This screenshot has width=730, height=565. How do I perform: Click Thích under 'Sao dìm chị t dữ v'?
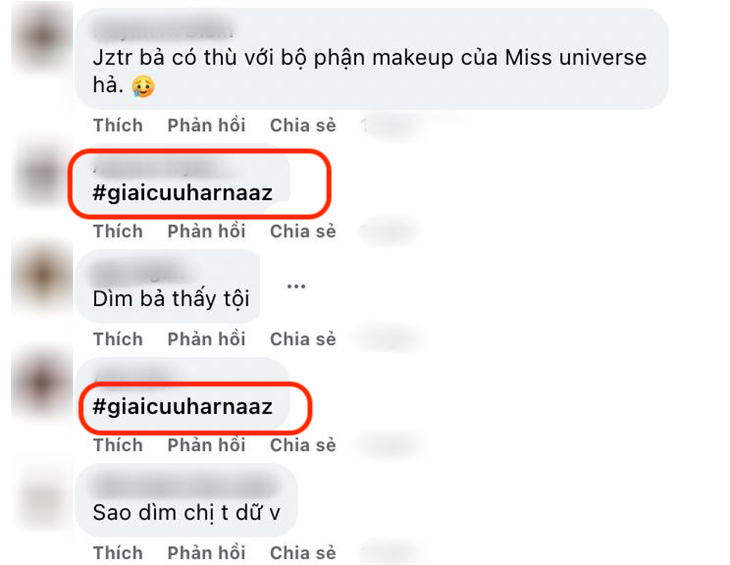coord(118,553)
